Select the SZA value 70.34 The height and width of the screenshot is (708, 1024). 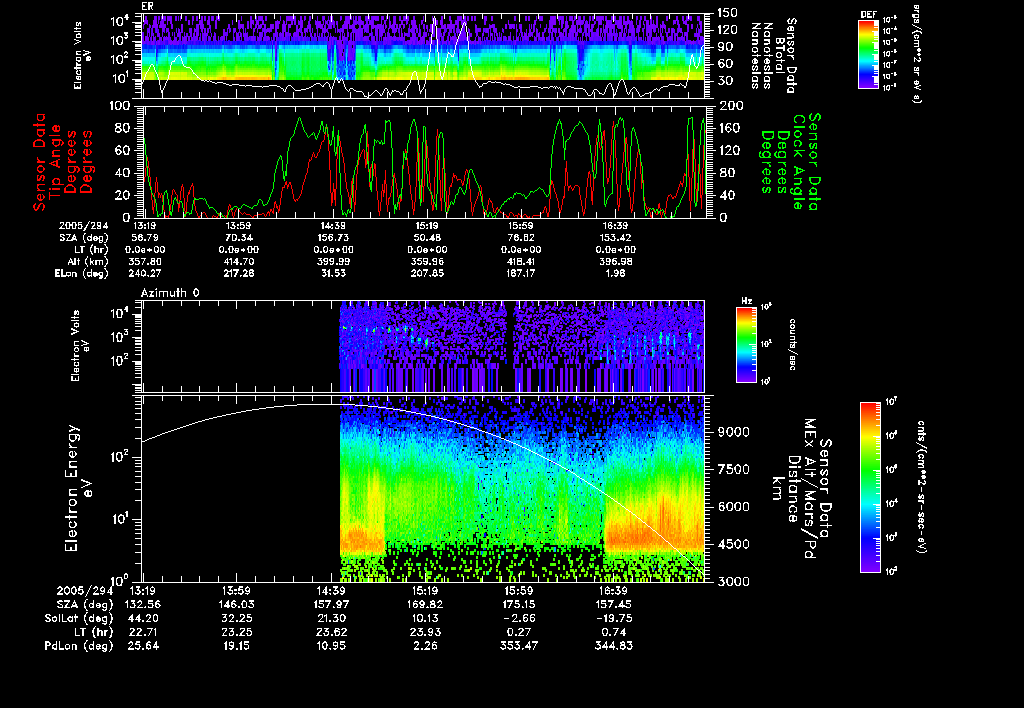238,238
